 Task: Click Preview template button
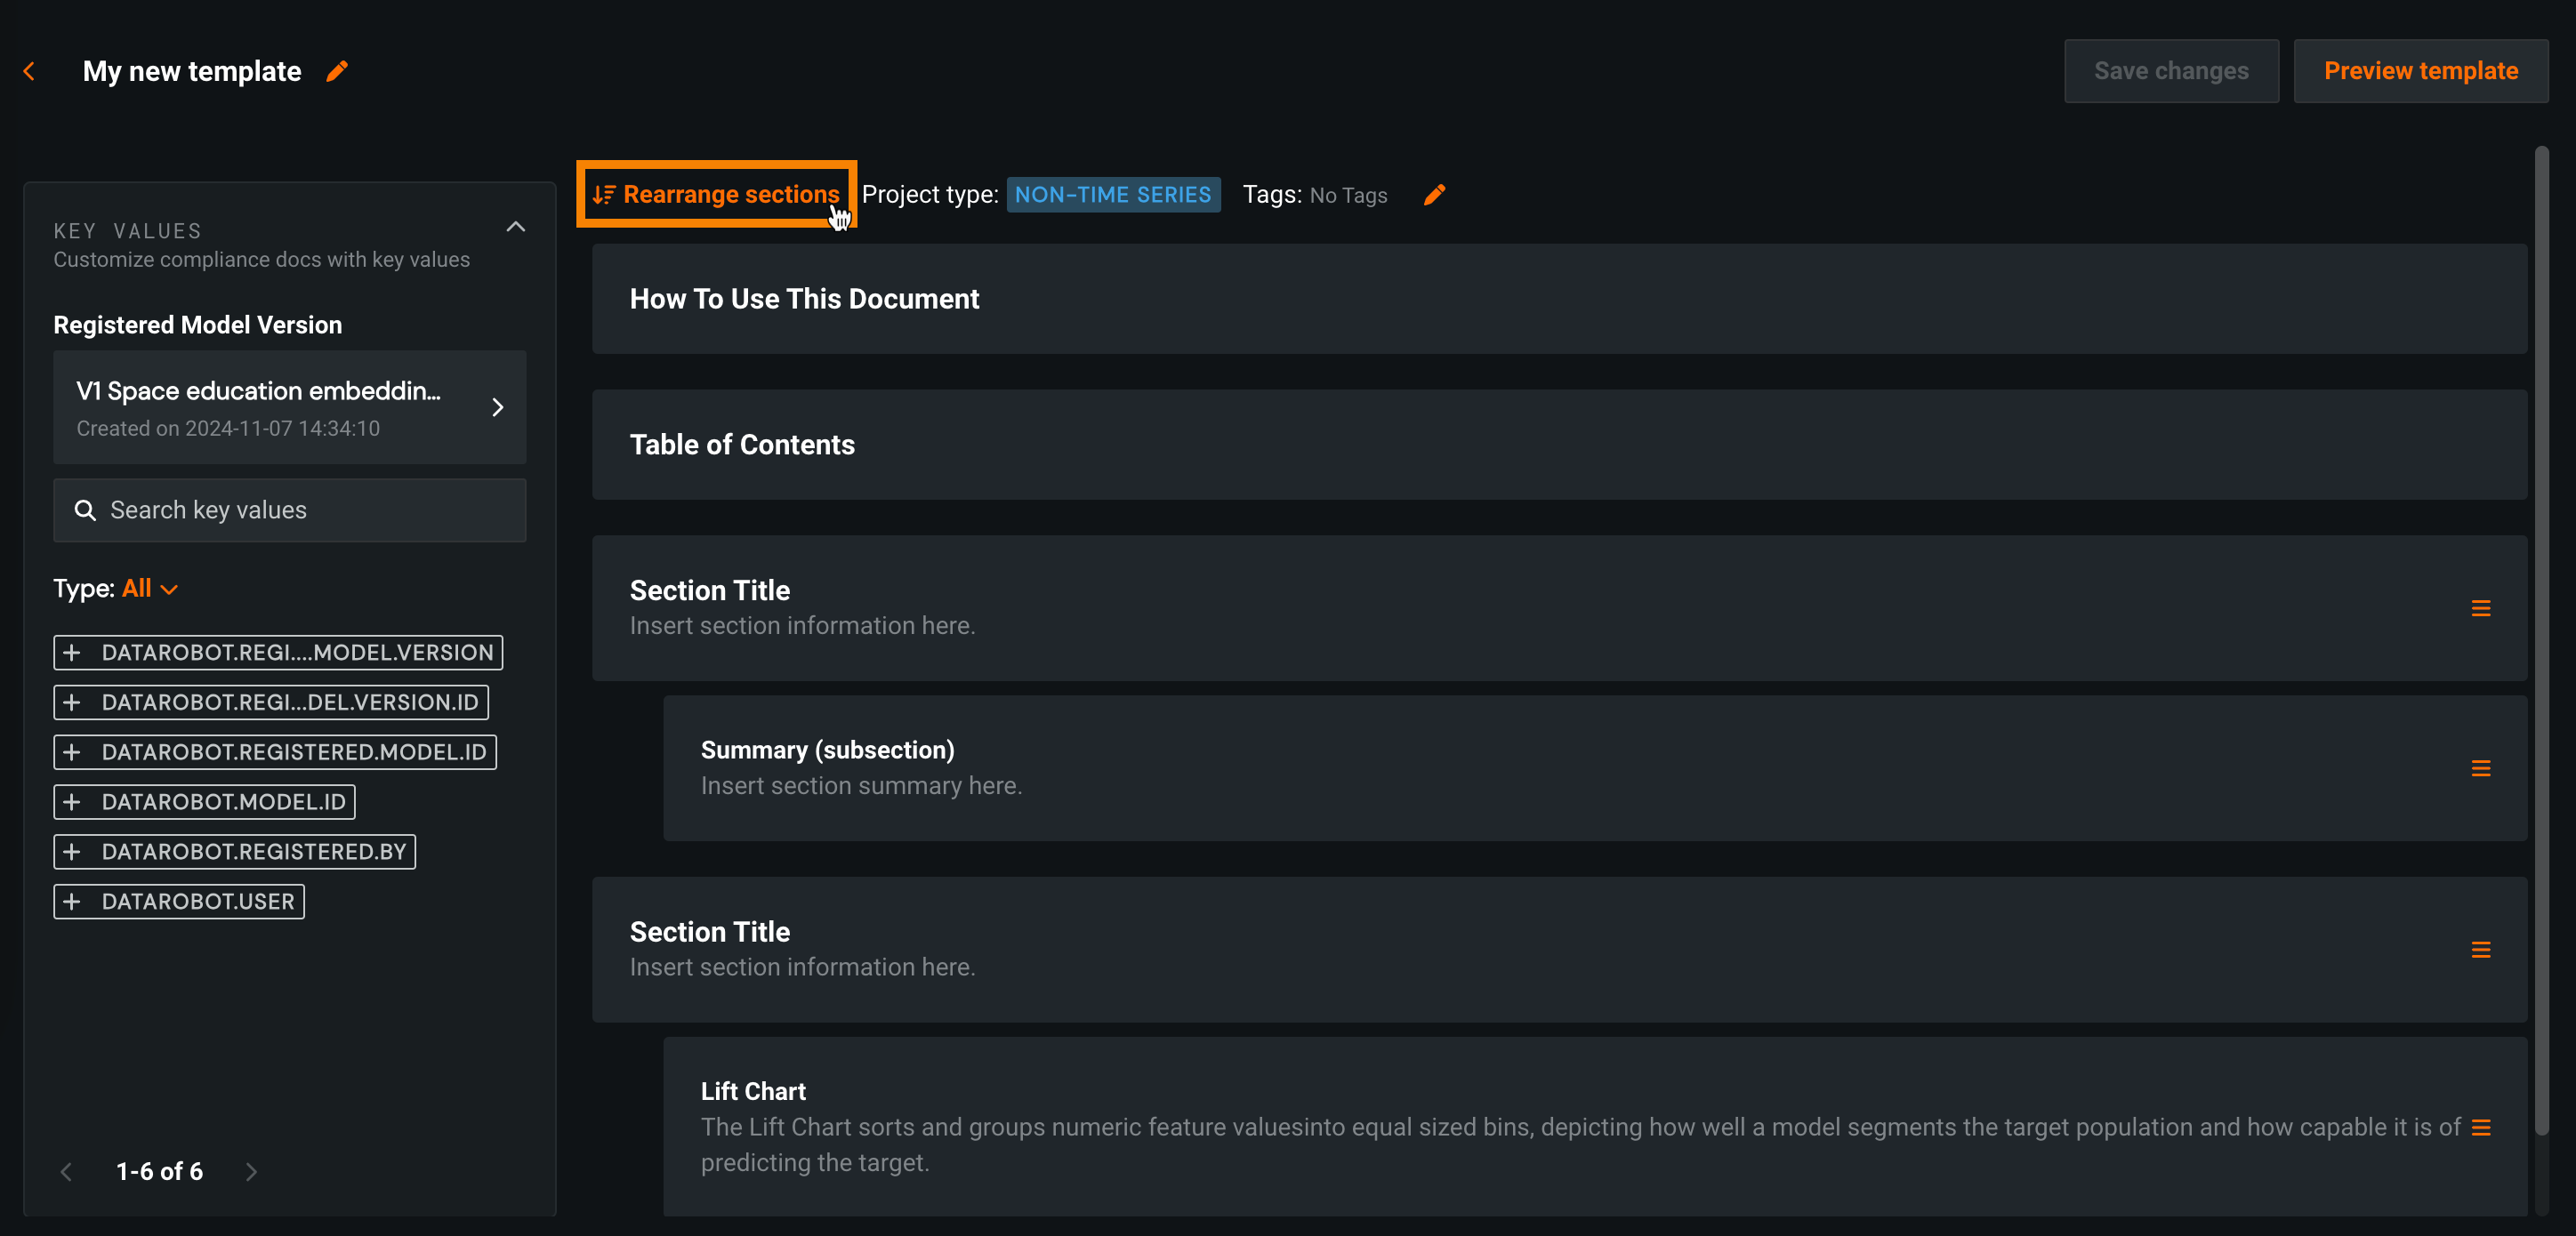pos(2420,71)
